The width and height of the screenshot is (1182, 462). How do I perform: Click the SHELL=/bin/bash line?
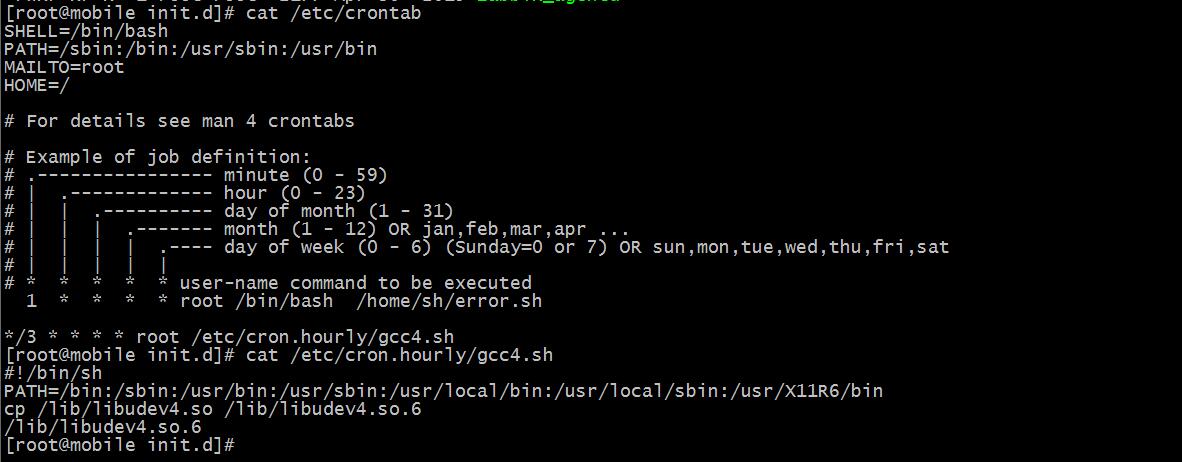coord(86,31)
